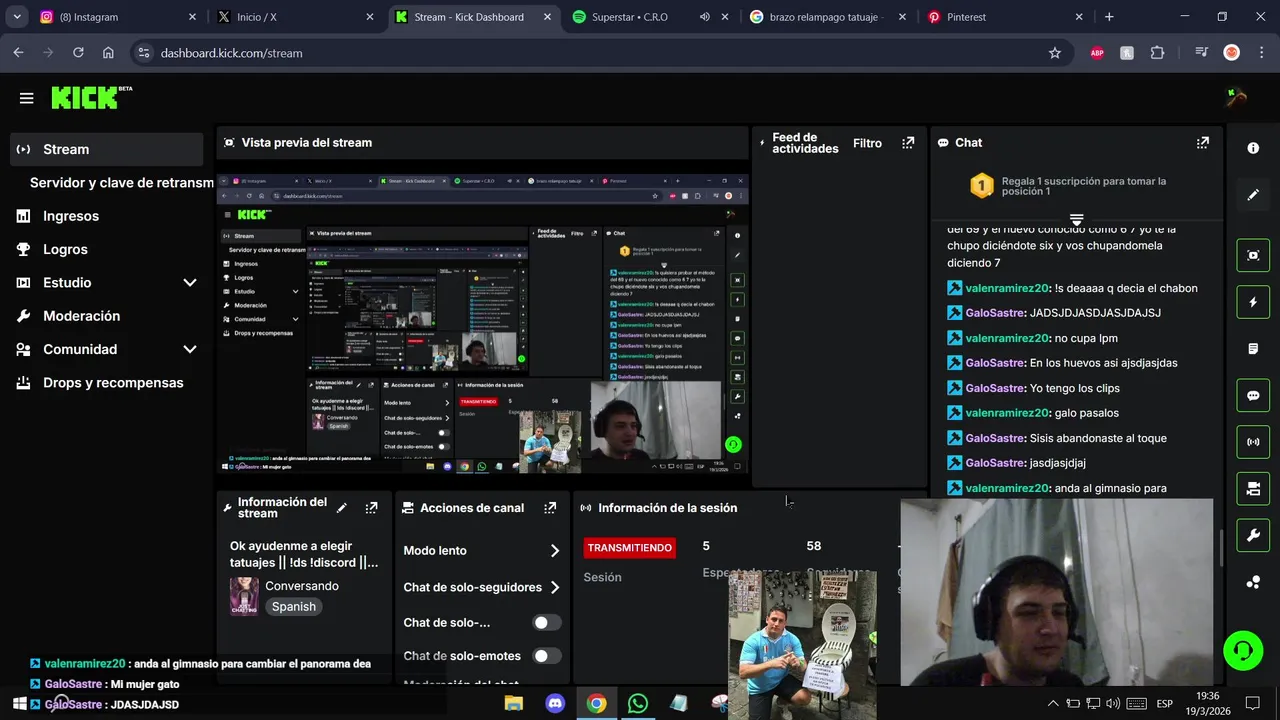Go to Logros in sidebar
The image size is (1280, 720).
coord(65,249)
